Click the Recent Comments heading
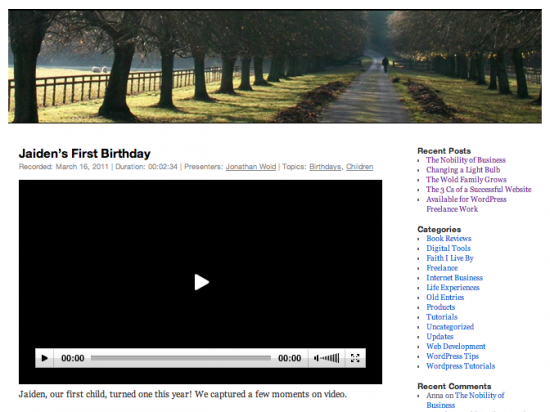 [454, 386]
